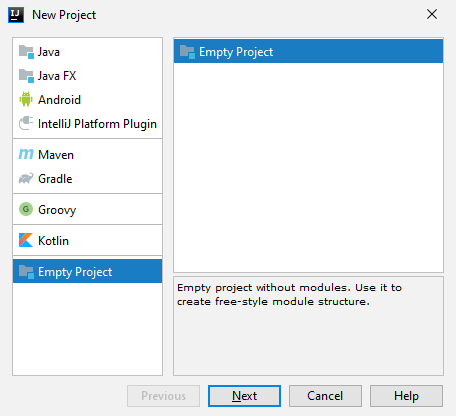The width and height of the screenshot is (456, 416).
Task: Select the Maven project type label
Action: [x=56, y=155]
